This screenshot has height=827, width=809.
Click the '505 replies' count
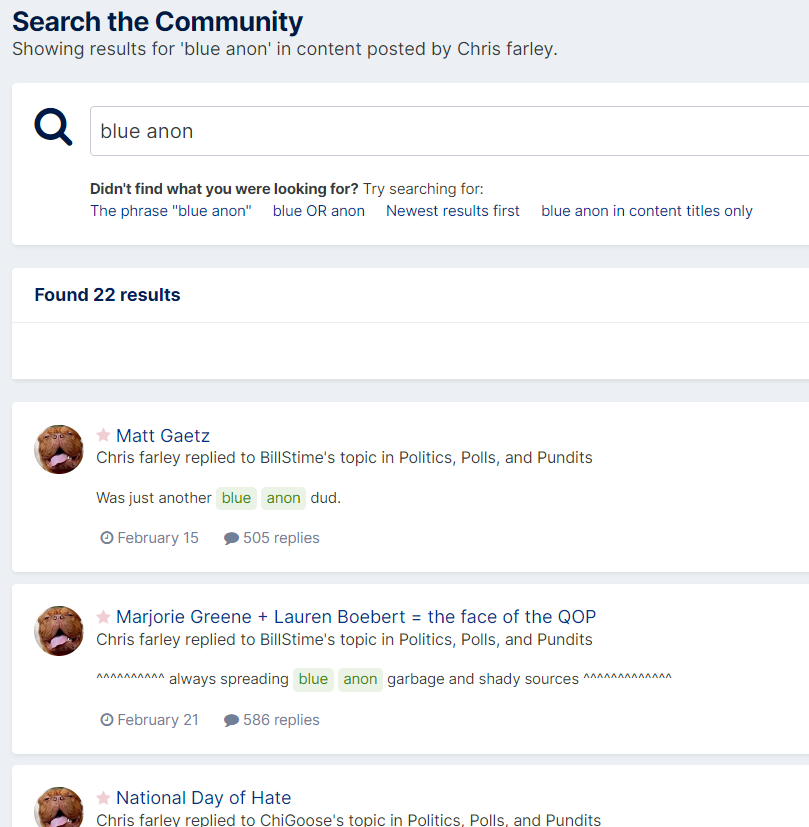pos(281,537)
